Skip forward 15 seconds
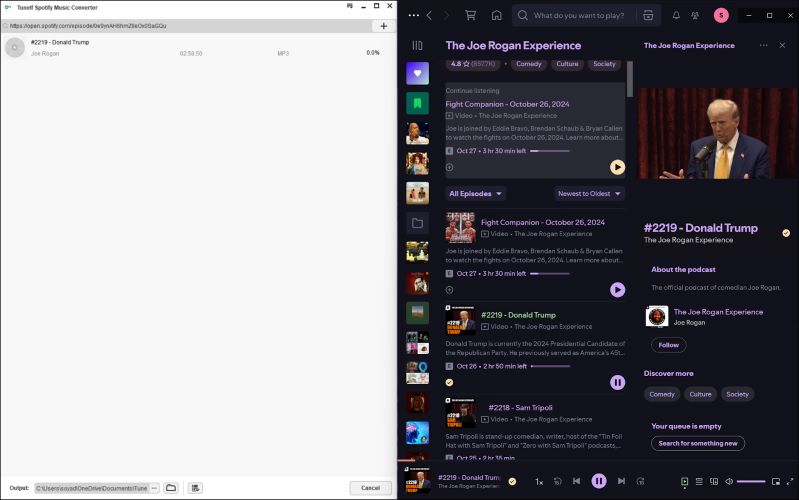The height and width of the screenshot is (500, 799). [641, 481]
